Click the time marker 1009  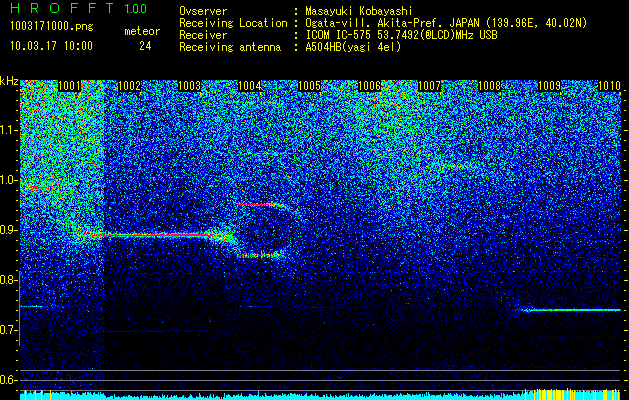[x=549, y=86]
